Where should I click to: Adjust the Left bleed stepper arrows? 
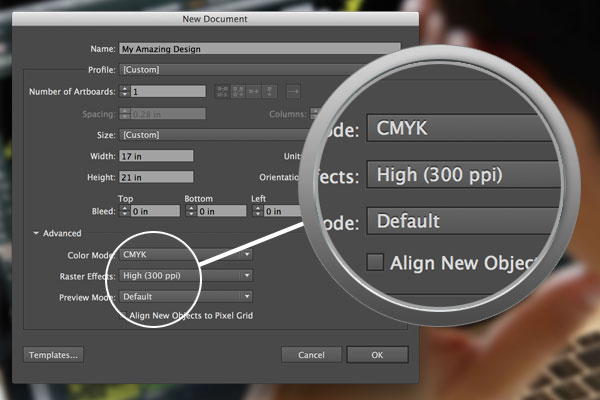(258, 211)
